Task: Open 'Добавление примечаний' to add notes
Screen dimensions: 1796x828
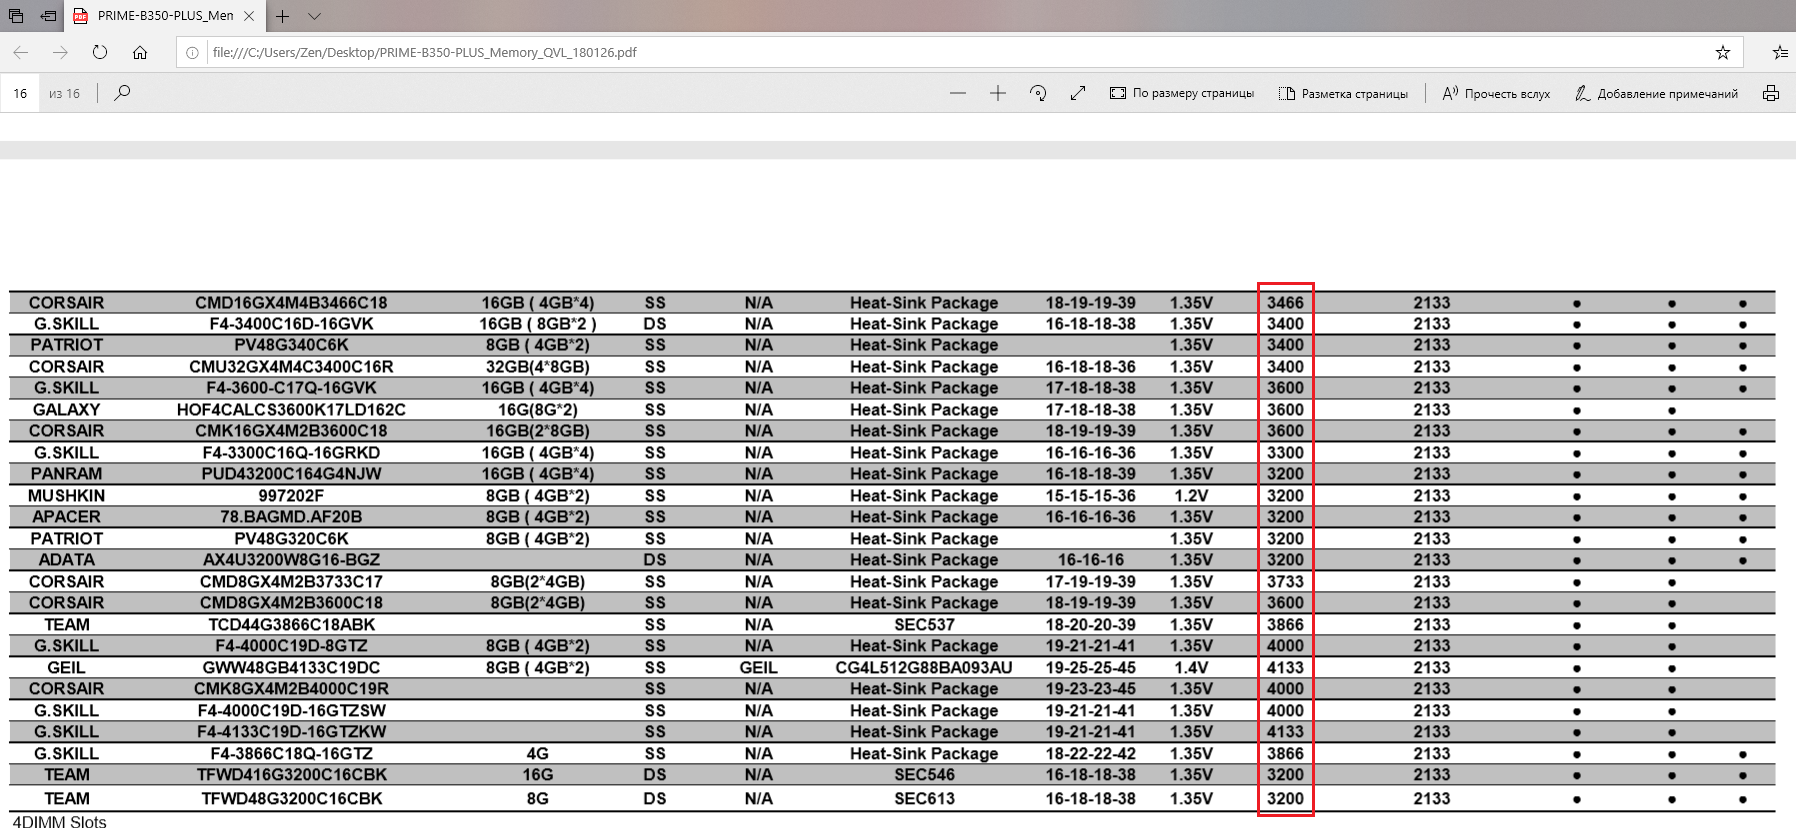Action: pyautogui.click(x=1656, y=93)
